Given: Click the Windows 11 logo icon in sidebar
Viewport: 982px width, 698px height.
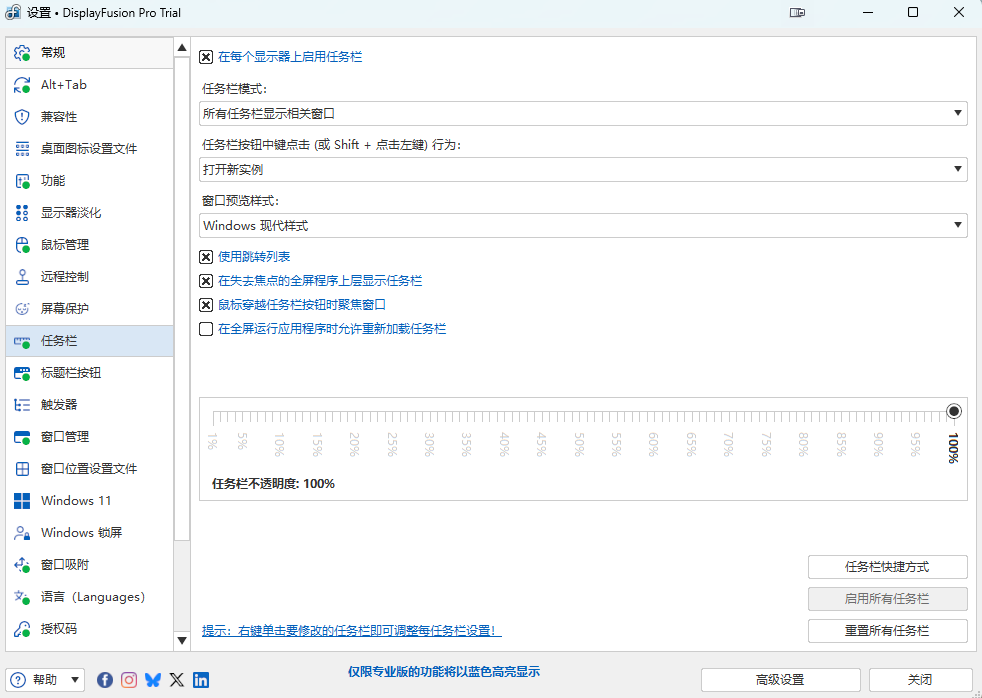Looking at the screenshot, I should click(22, 501).
